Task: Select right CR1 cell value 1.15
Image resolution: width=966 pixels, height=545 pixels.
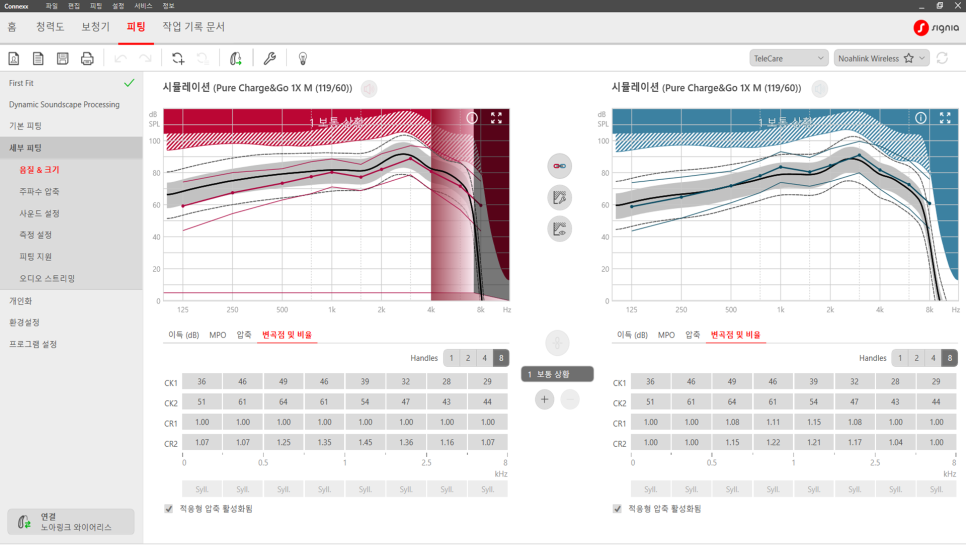Action: (813, 422)
